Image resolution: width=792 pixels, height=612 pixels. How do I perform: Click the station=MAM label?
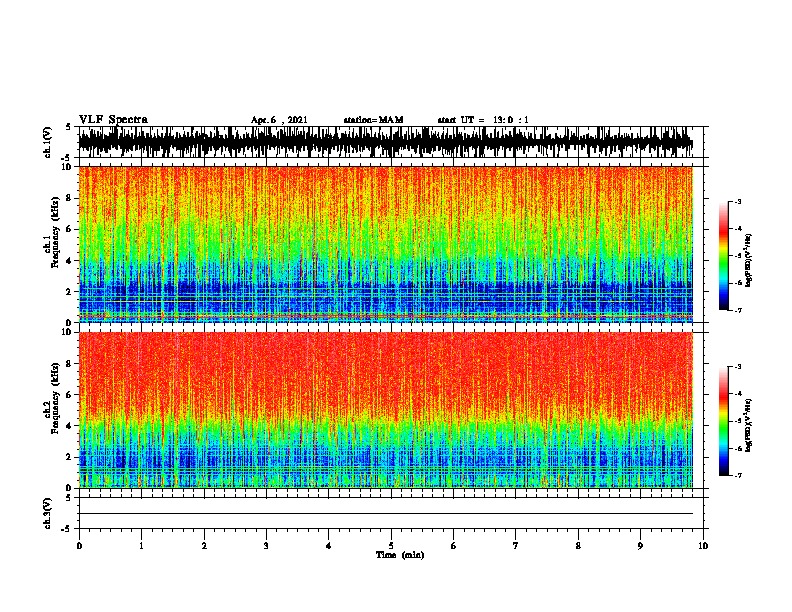point(373,120)
